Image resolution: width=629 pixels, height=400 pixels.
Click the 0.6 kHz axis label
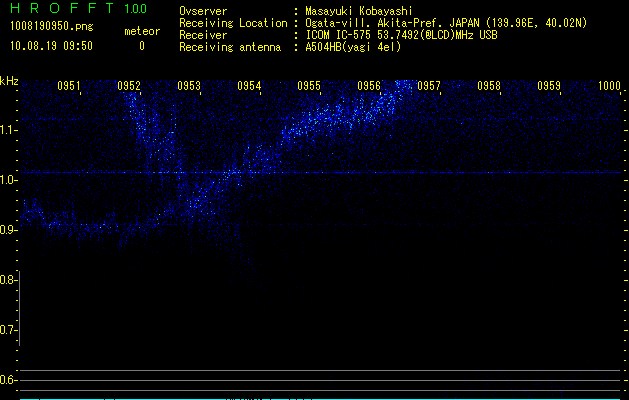[6, 380]
